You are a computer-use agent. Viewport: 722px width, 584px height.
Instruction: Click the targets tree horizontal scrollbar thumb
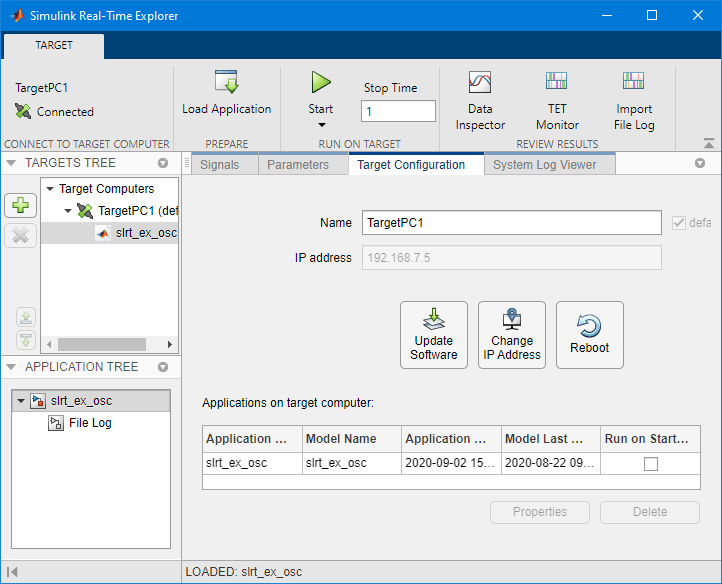point(102,345)
